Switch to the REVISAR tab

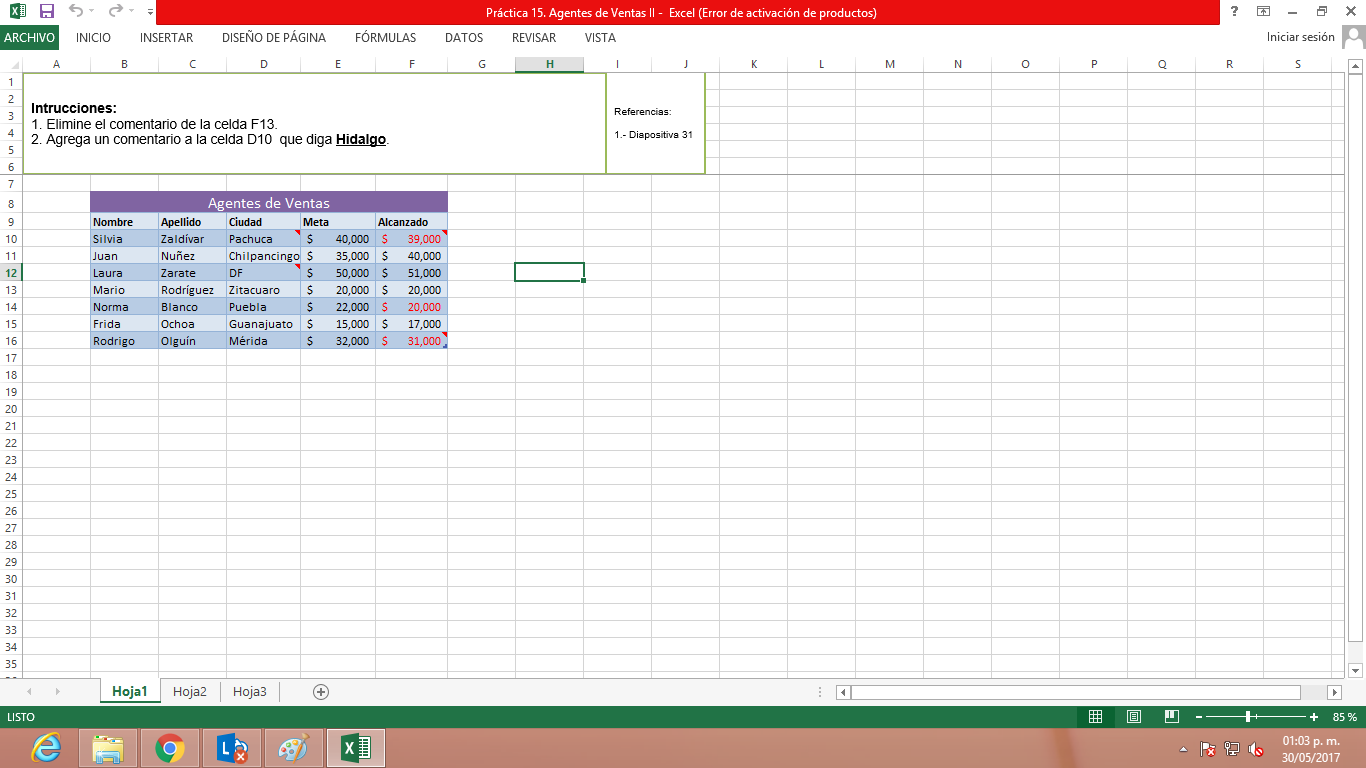(534, 38)
